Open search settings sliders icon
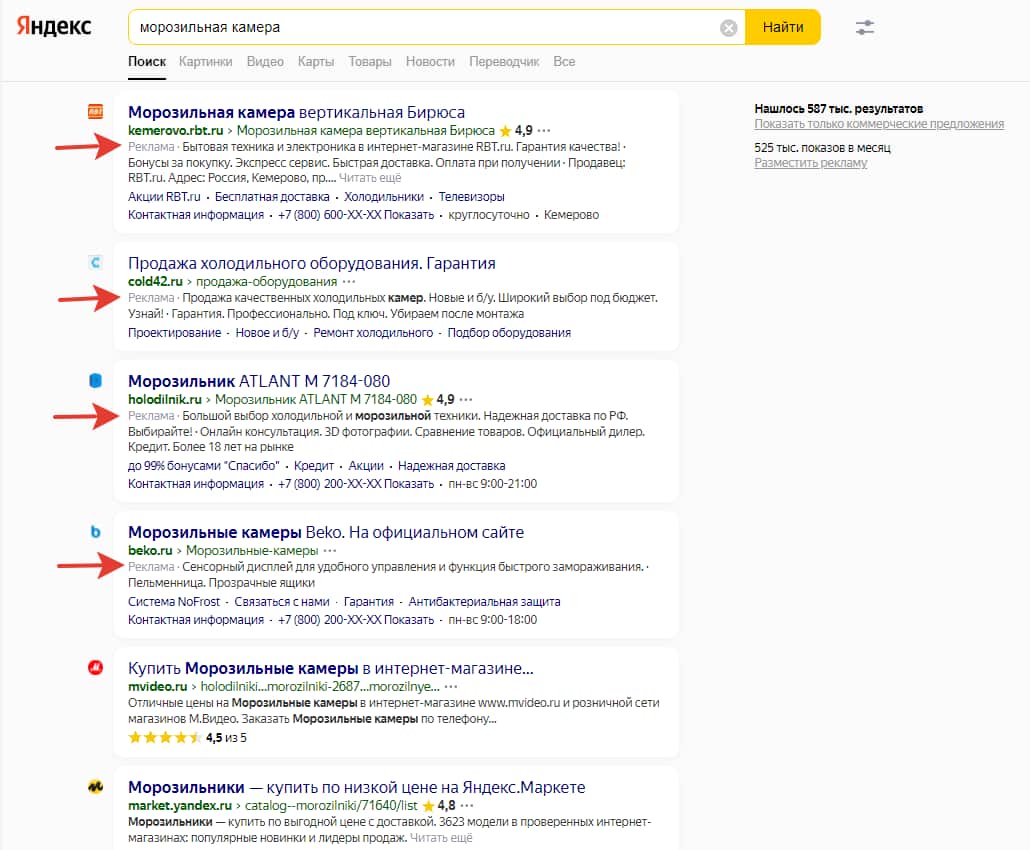This screenshot has width=1030, height=850. [x=864, y=28]
